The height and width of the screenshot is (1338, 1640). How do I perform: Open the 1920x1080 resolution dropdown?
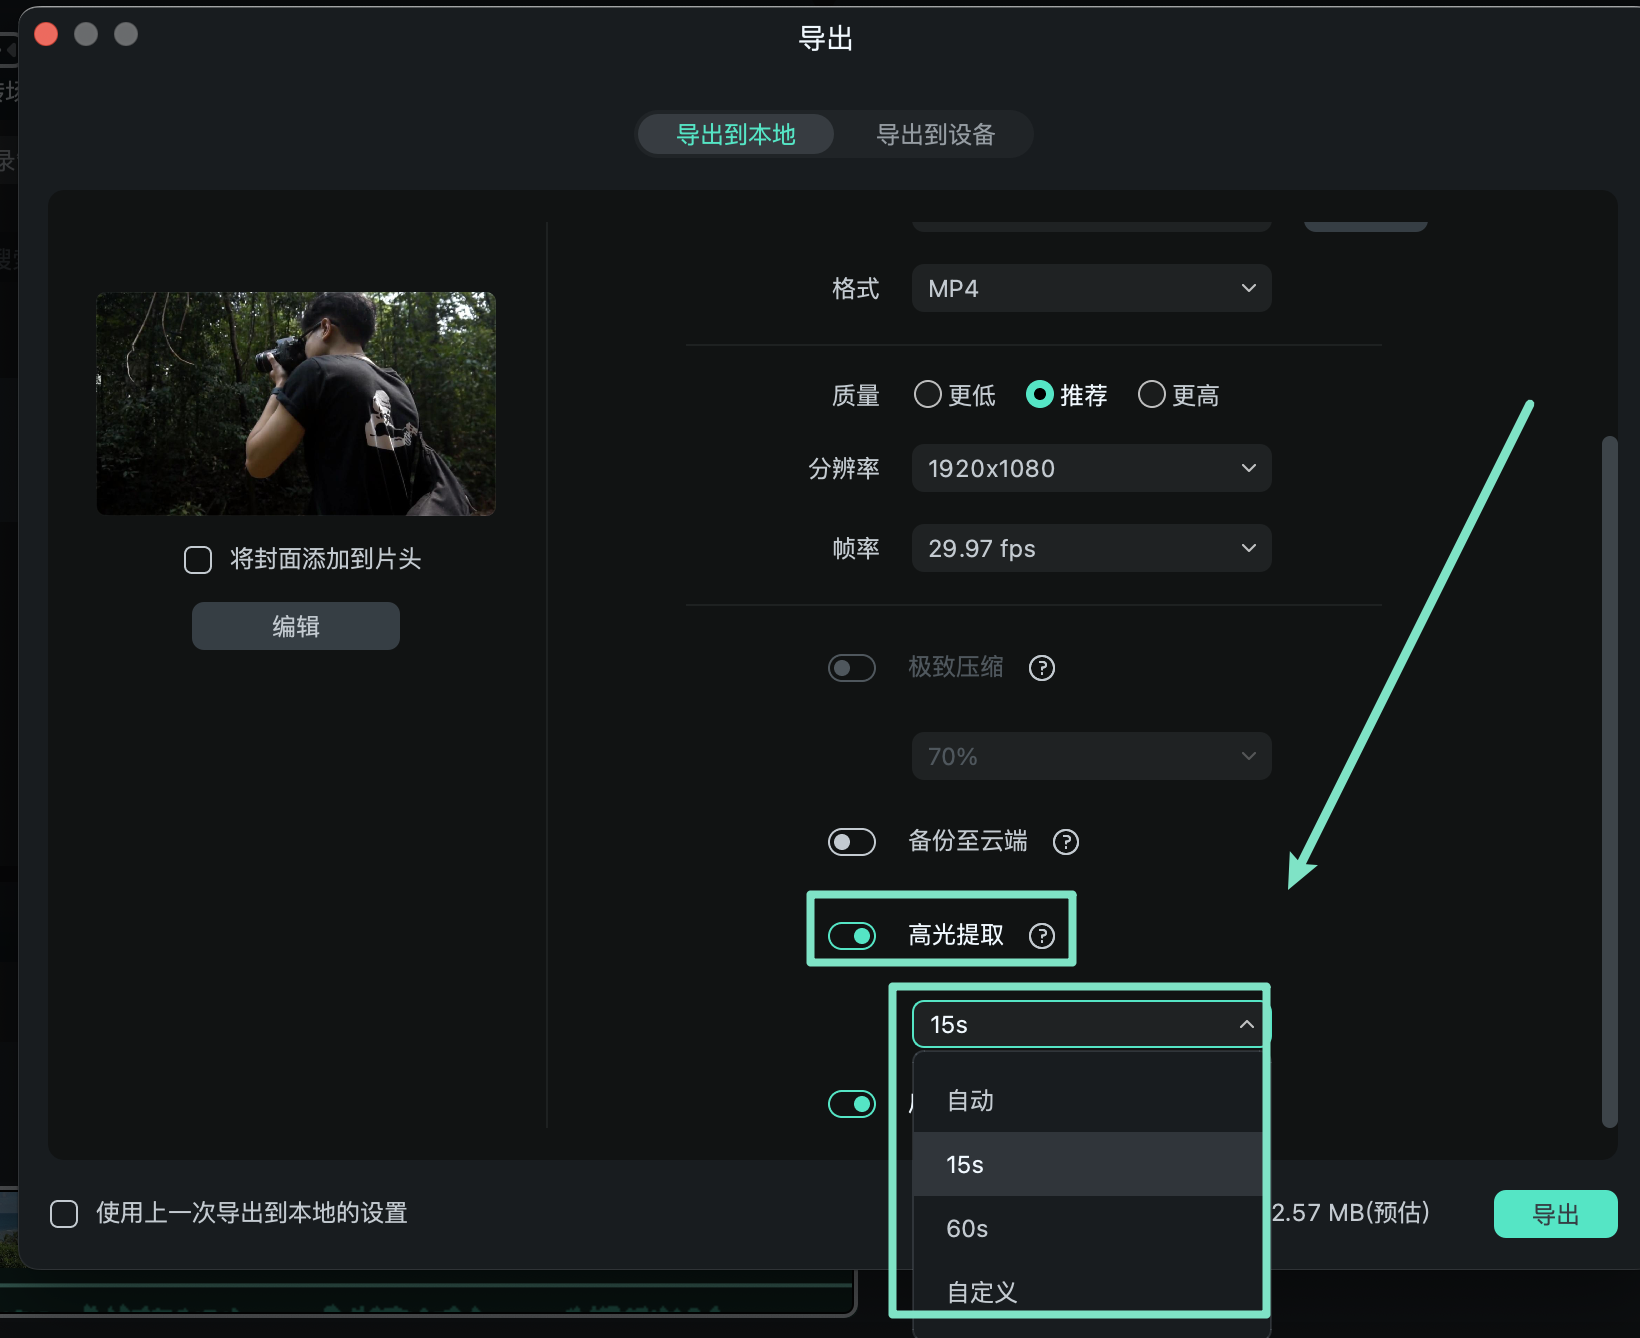[x=1090, y=468]
